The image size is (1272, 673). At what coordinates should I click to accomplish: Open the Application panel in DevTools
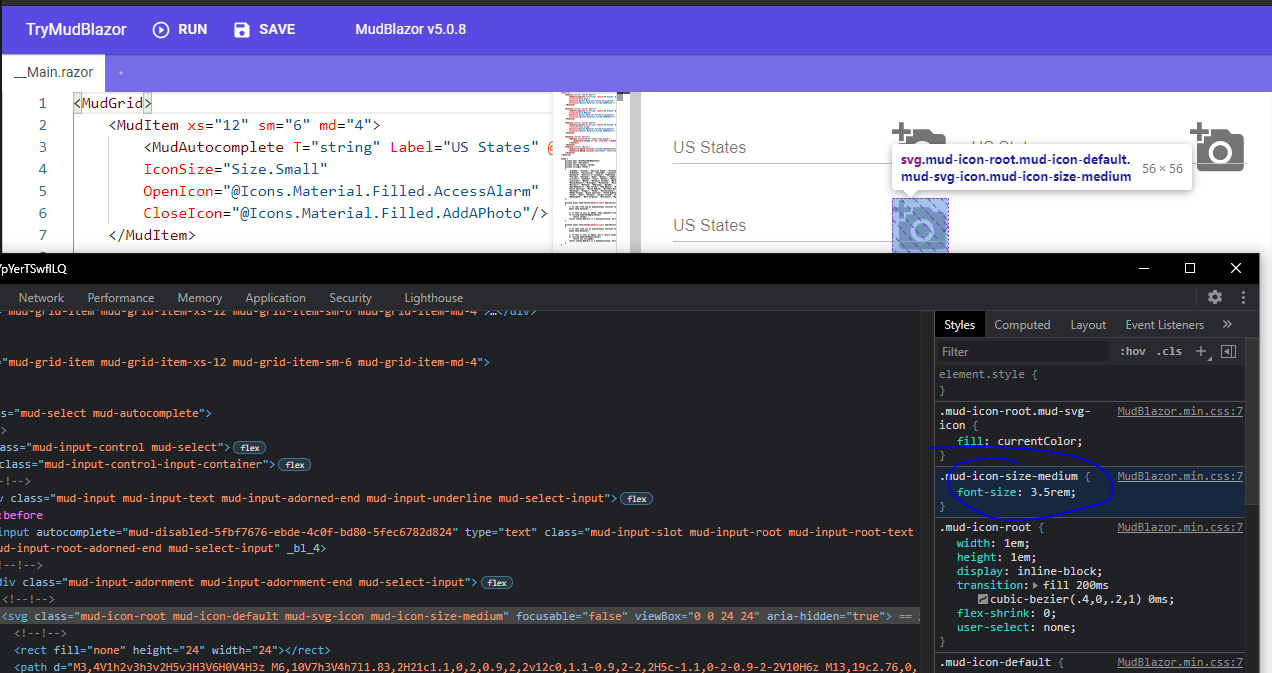pyautogui.click(x=275, y=297)
